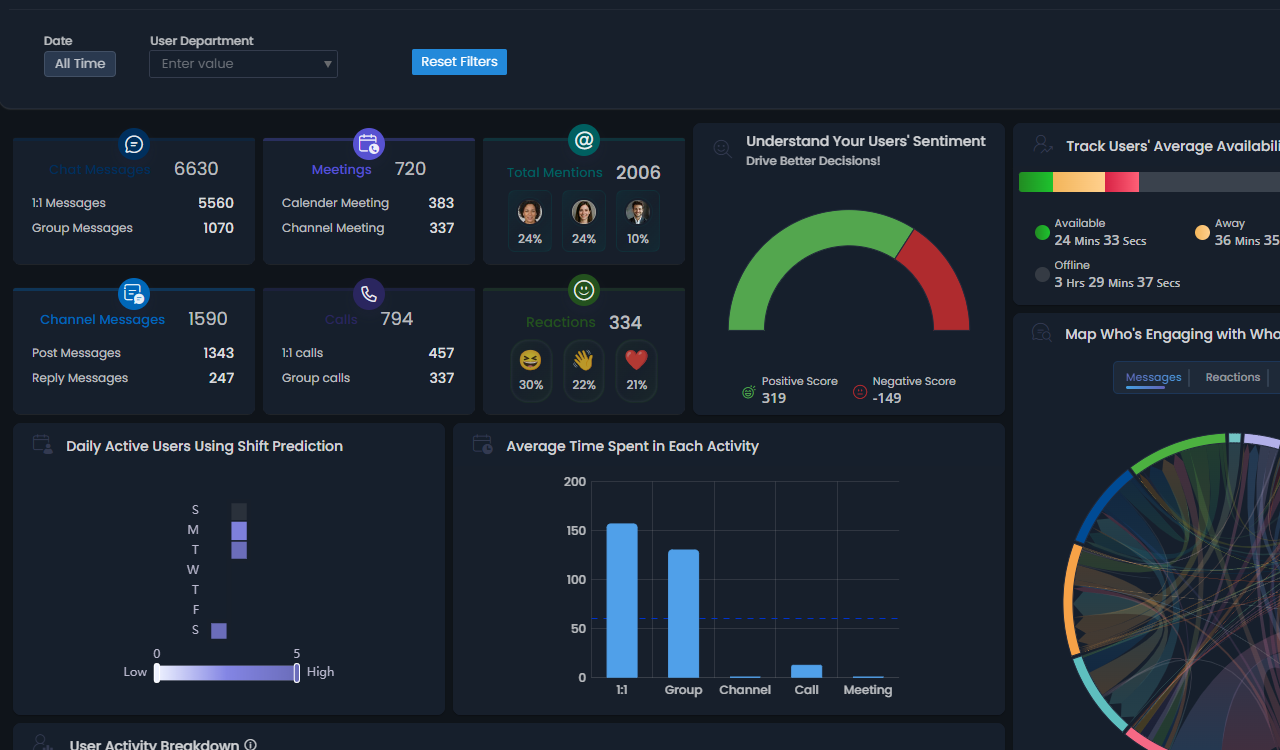Click the Reactions smiley icon

point(583,291)
